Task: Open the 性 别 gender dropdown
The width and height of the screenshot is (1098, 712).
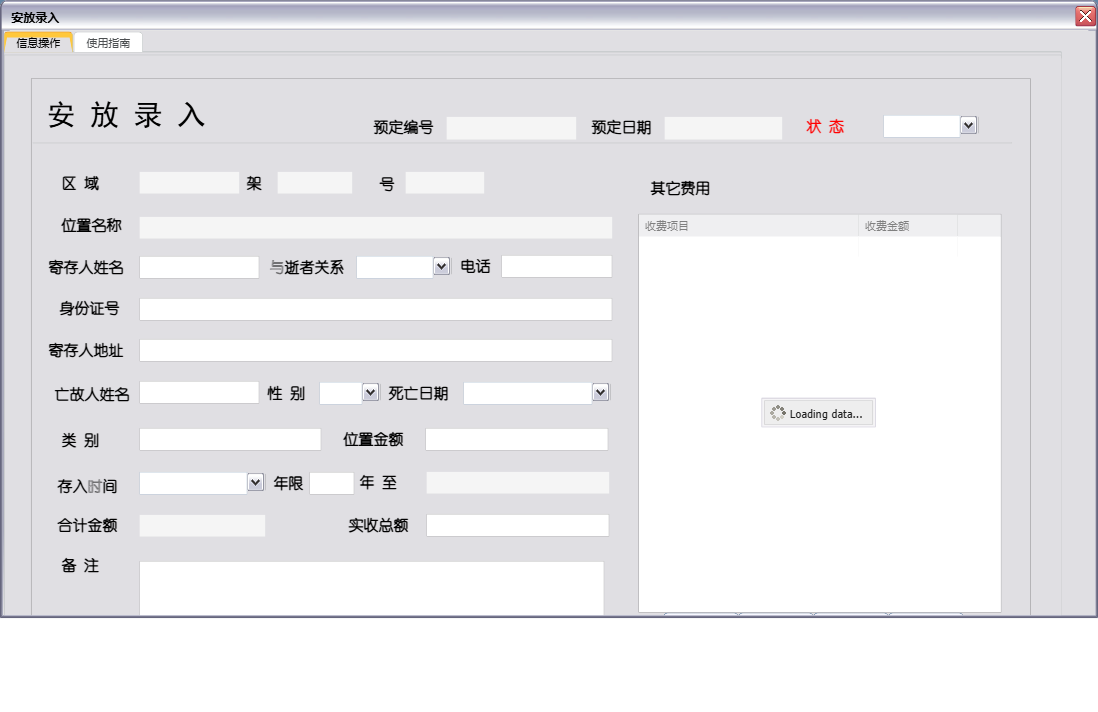Action: coord(368,392)
